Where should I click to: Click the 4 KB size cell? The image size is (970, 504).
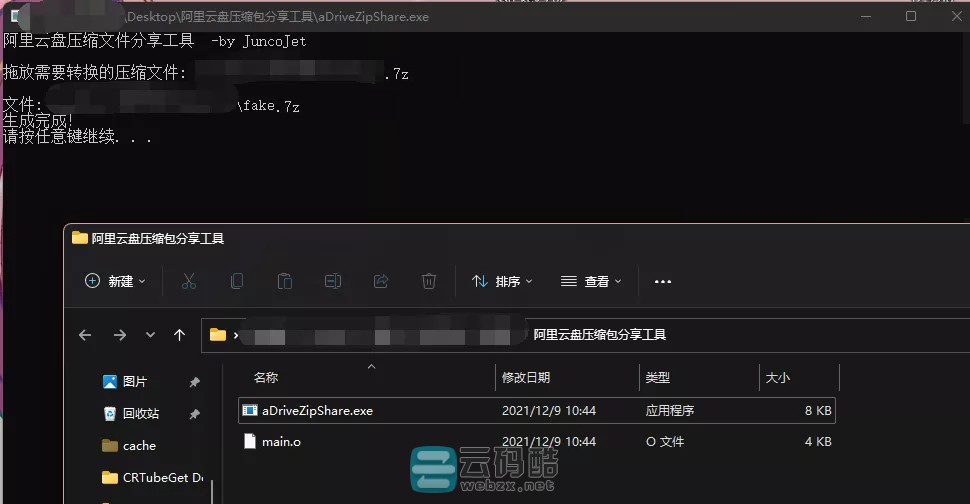818,442
